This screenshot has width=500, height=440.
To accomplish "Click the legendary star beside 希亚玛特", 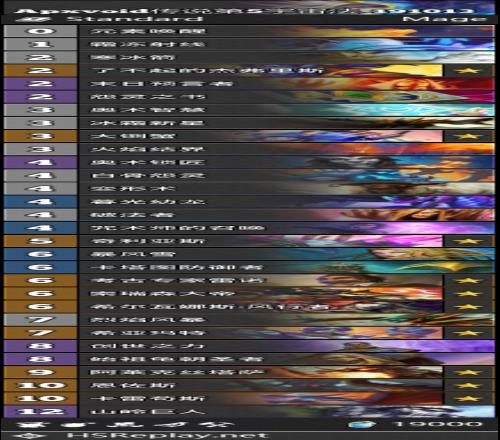I will 468,333.
